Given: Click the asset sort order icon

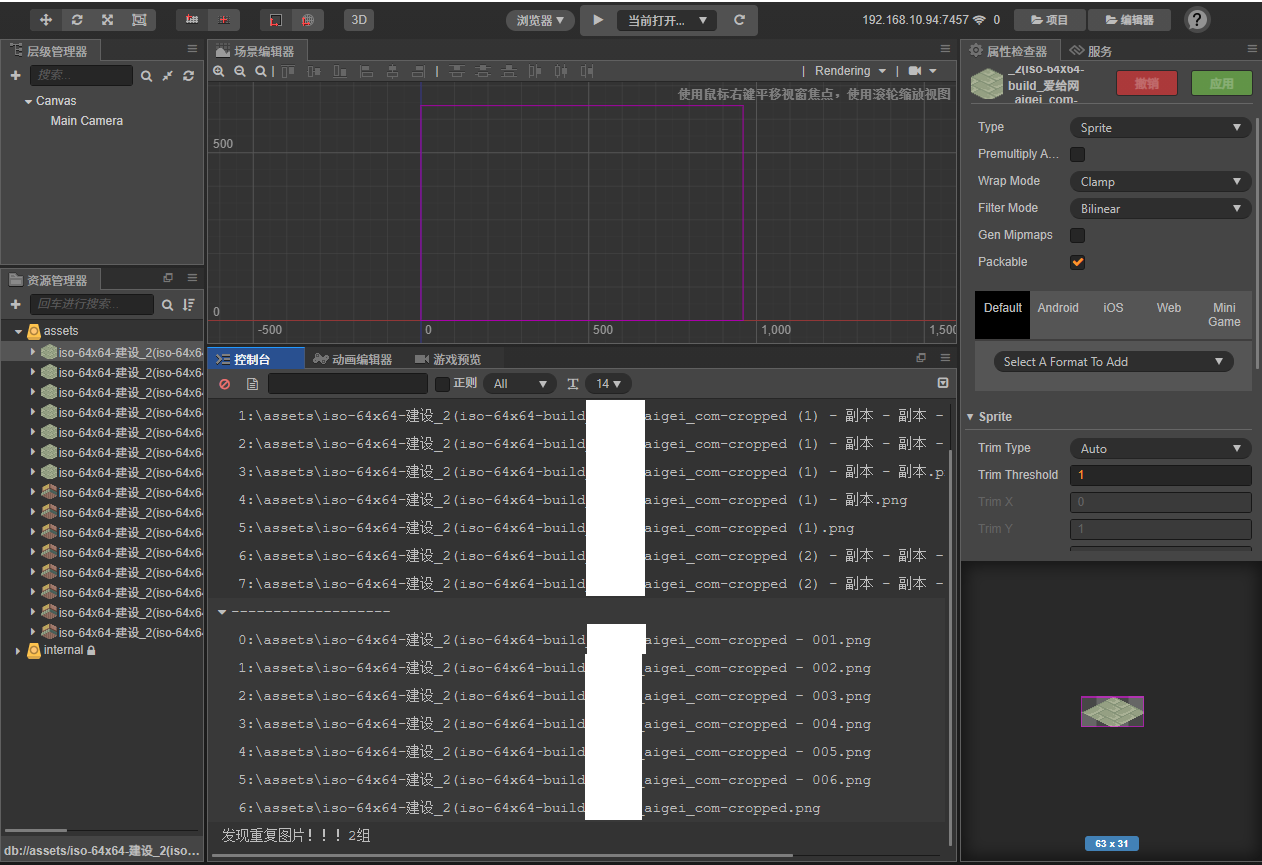Looking at the screenshot, I should pos(189,304).
